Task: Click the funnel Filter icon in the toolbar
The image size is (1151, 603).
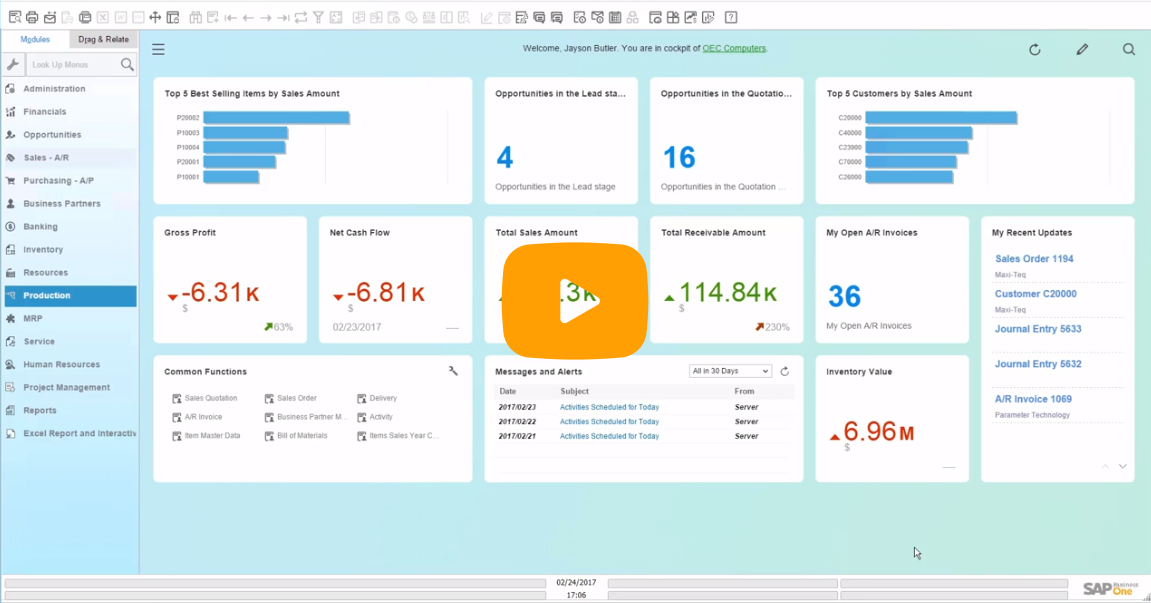Action: (319, 18)
